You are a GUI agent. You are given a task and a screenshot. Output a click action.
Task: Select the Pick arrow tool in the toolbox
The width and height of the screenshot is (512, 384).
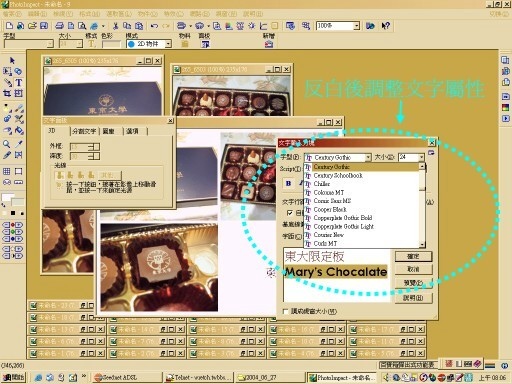[x=12, y=60]
